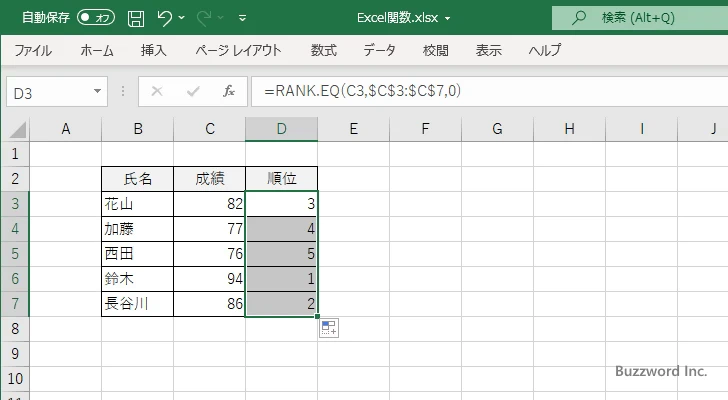Expand the Name Box dropdown arrow
The height and width of the screenshot is (400, 728).
[x=98, y=91]
